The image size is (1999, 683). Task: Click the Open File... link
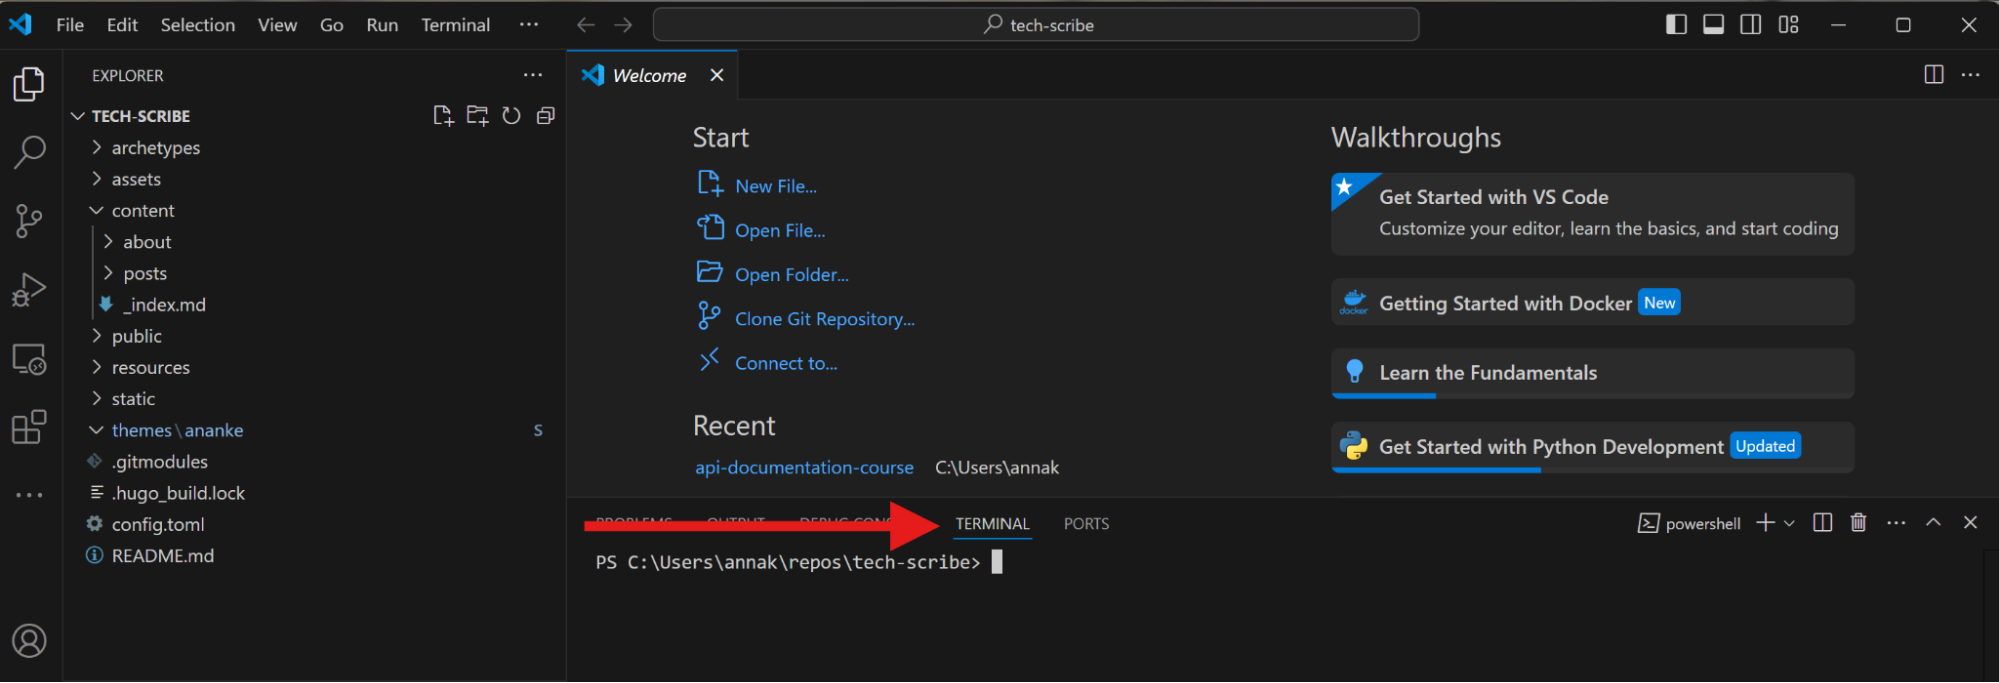780,230
